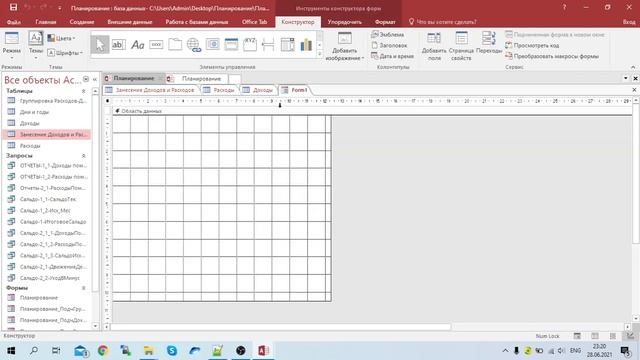This screenshot has width=640, height=360.
Task: Click the form selector box at ruler corner
Action: point(107,101)
